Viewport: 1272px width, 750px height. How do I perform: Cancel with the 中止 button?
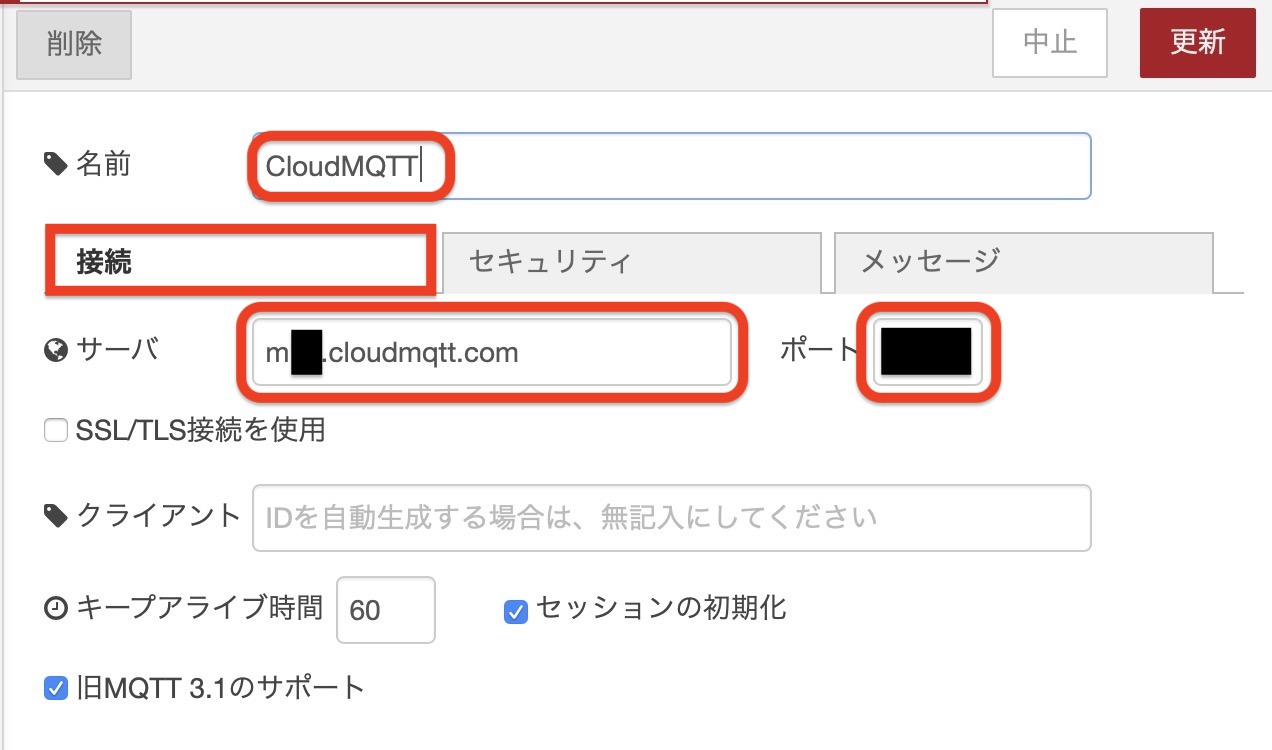(1050, 43)
